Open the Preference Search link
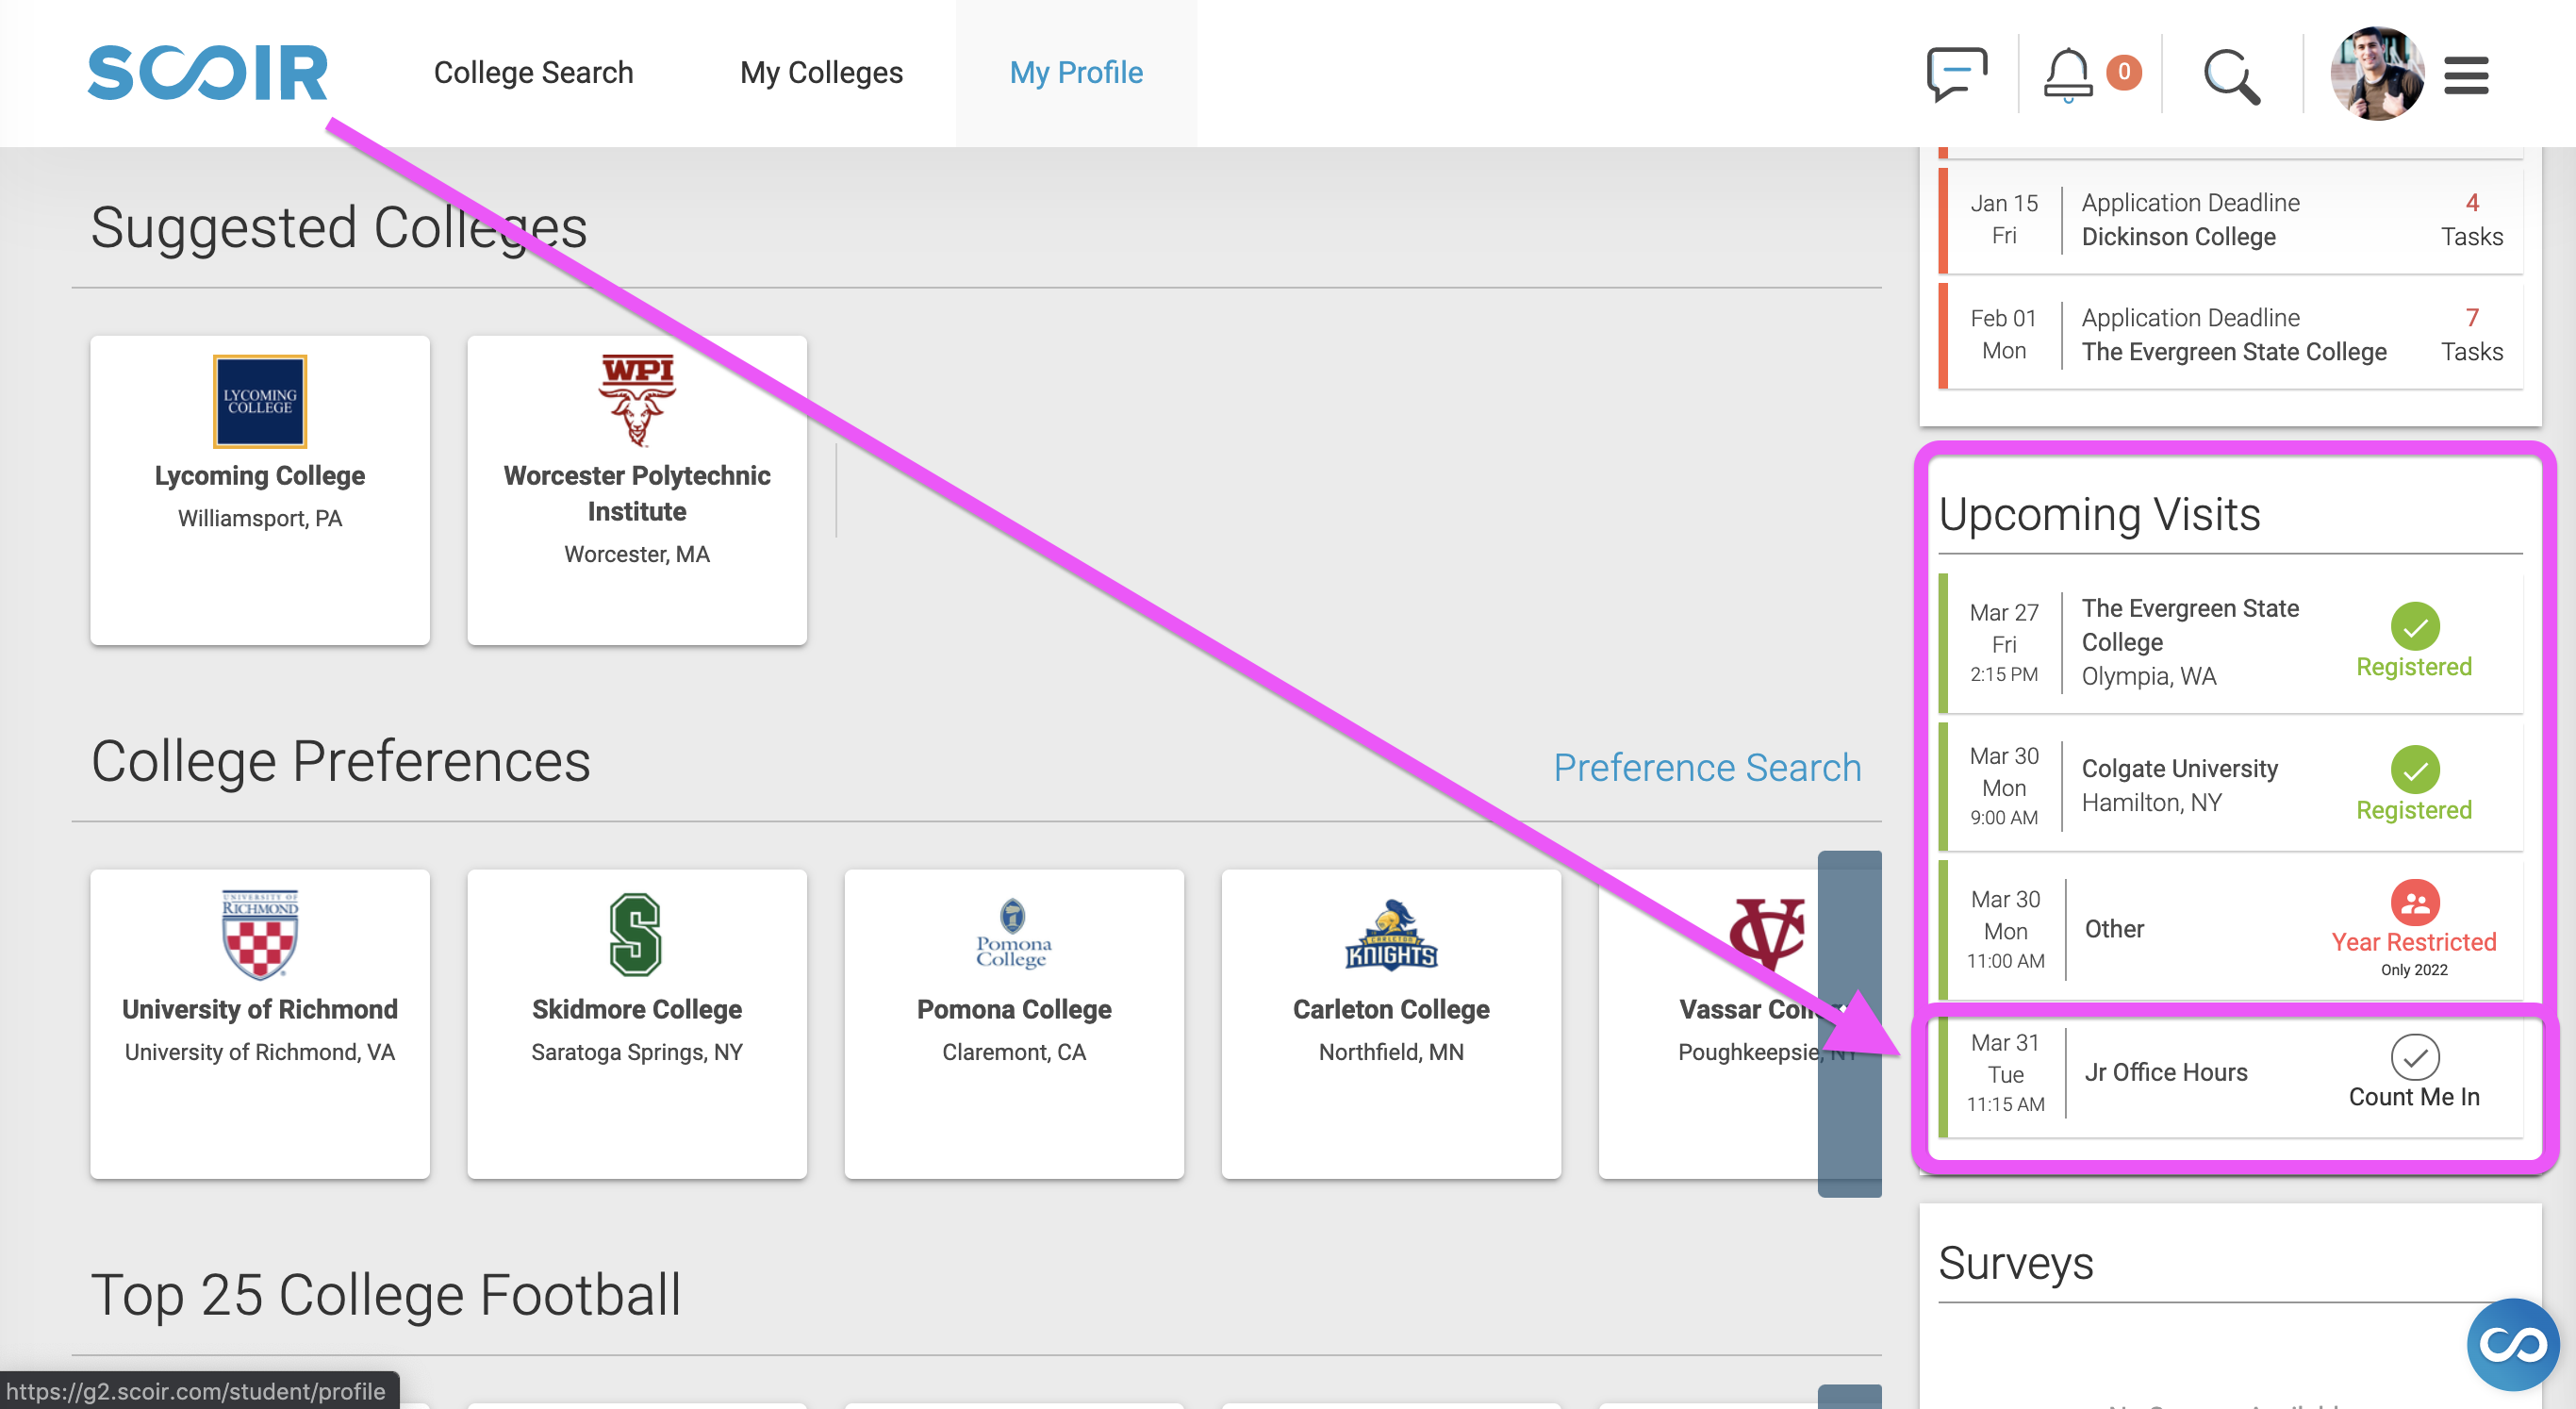The height and width of the screenshot is (1409, 2576). pyautogui.click(x=1707, y=767)
